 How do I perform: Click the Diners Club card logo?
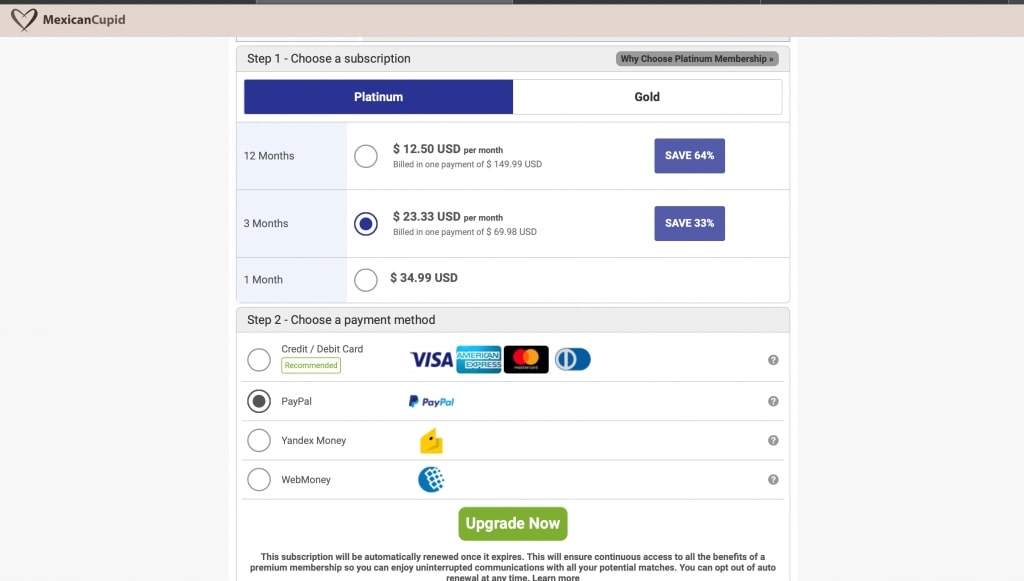[573, 360]
